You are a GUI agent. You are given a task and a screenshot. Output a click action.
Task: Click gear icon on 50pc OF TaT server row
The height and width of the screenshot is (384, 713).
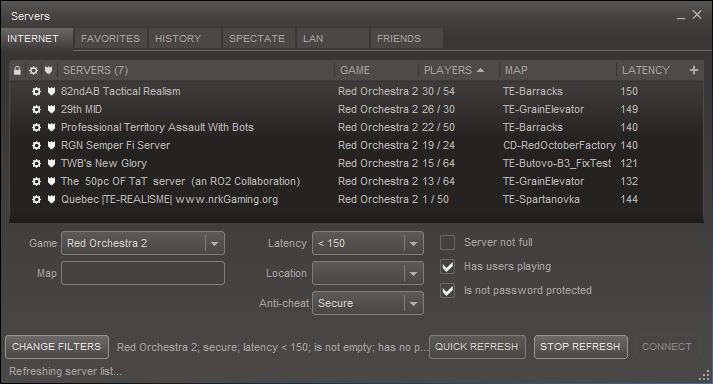click(x=36, y=182)
